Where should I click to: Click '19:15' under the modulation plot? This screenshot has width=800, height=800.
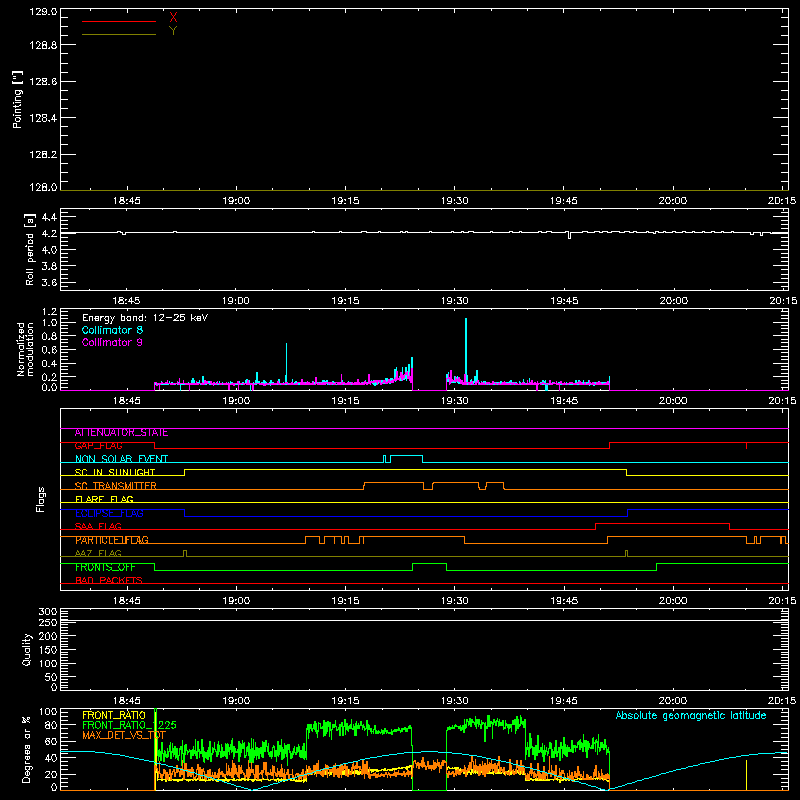tap(345, 401)
